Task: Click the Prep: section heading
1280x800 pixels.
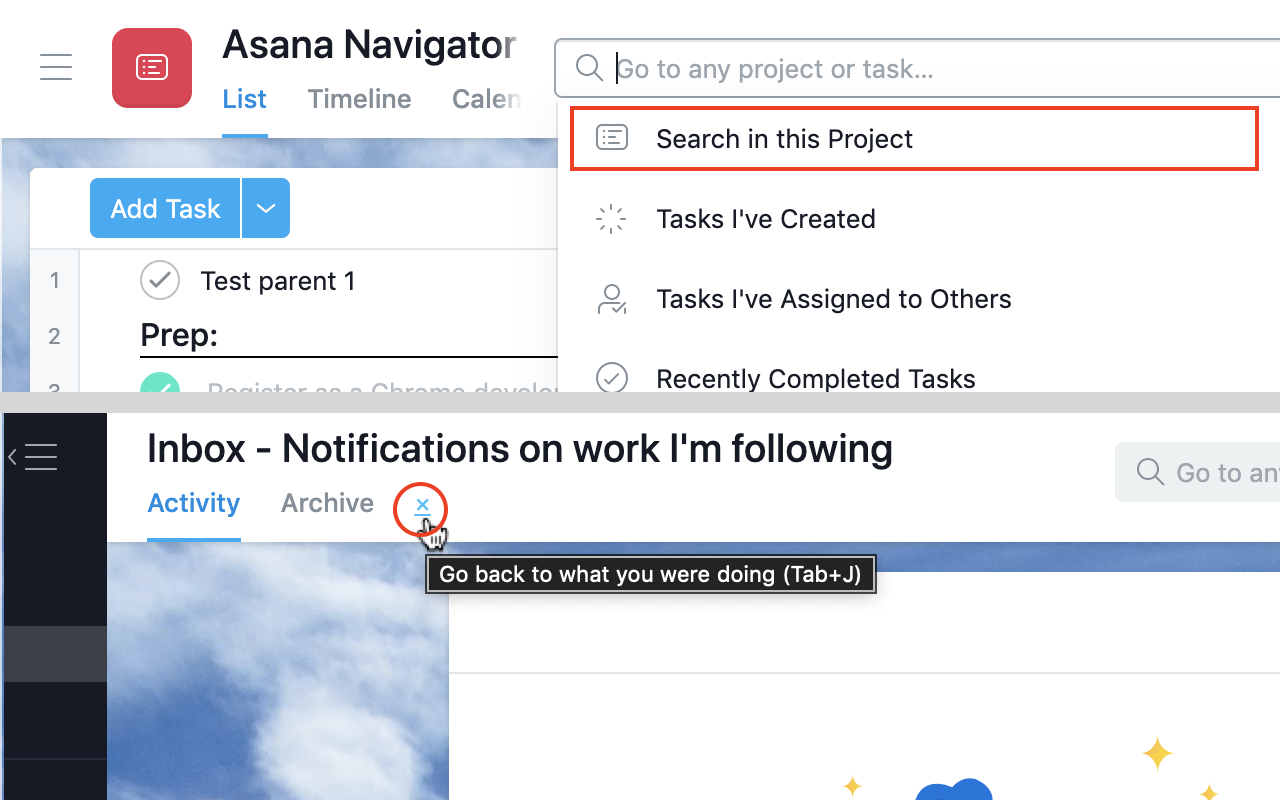Action: click(179, 336)
